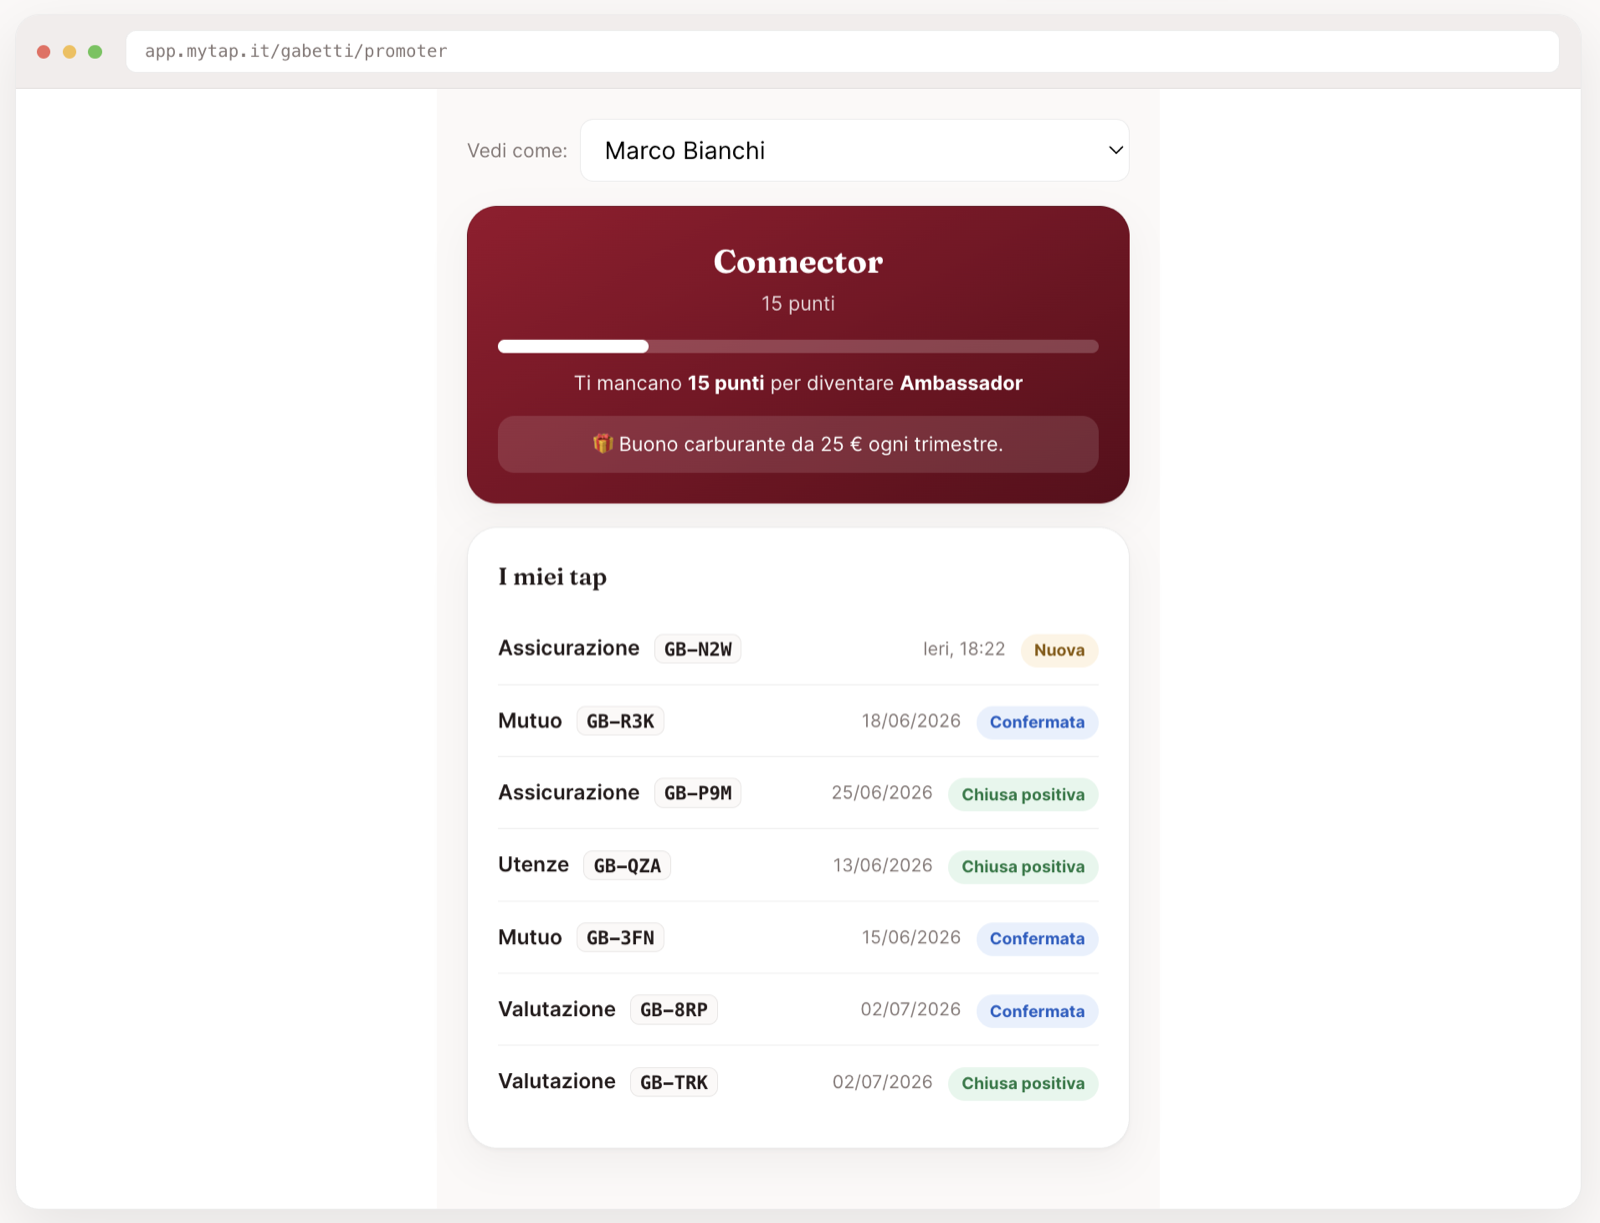
Task: Click Chiusa positiva status on GB-TRK row
Action: point(1023,1083)
